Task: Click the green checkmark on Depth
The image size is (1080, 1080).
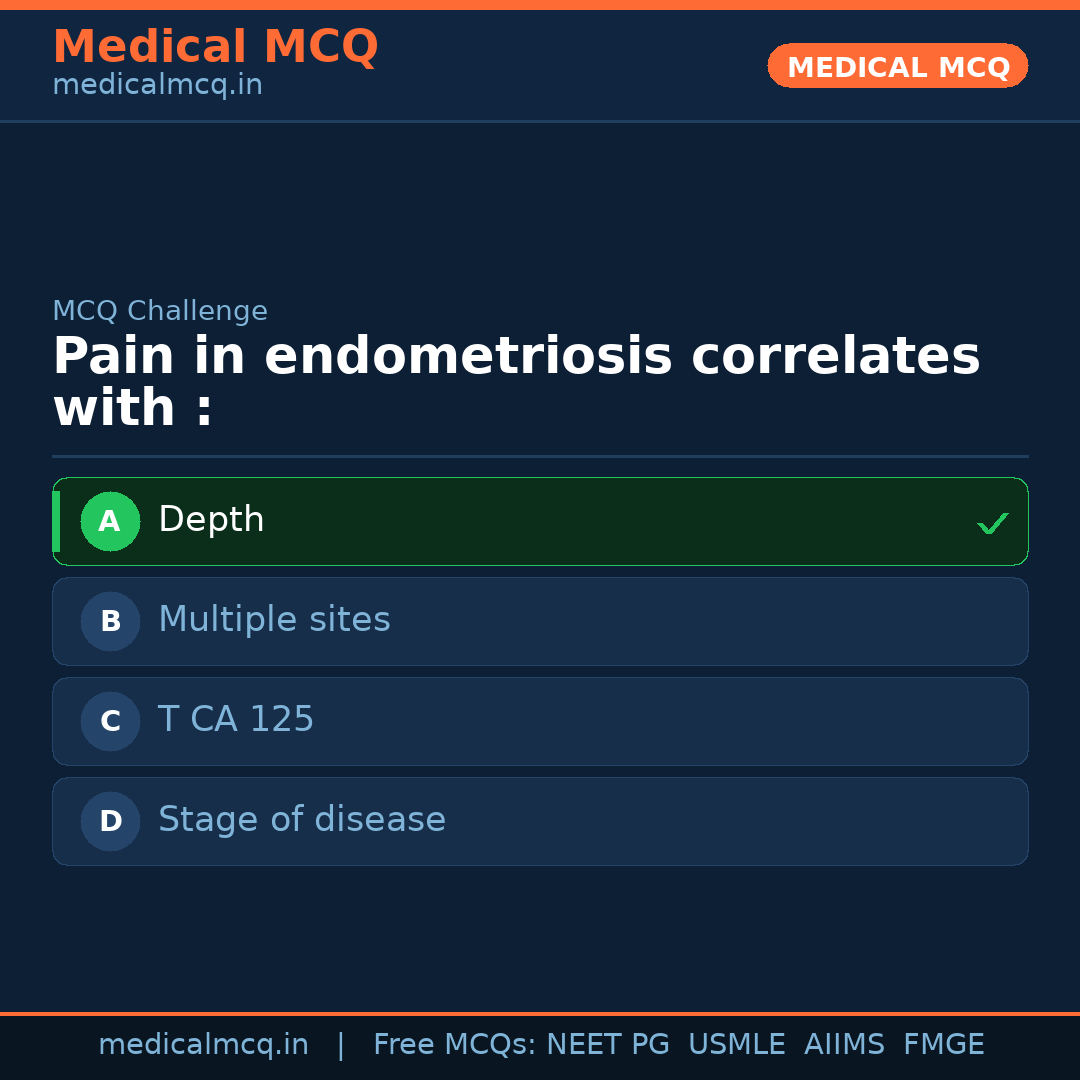Action: pos(992,523)
